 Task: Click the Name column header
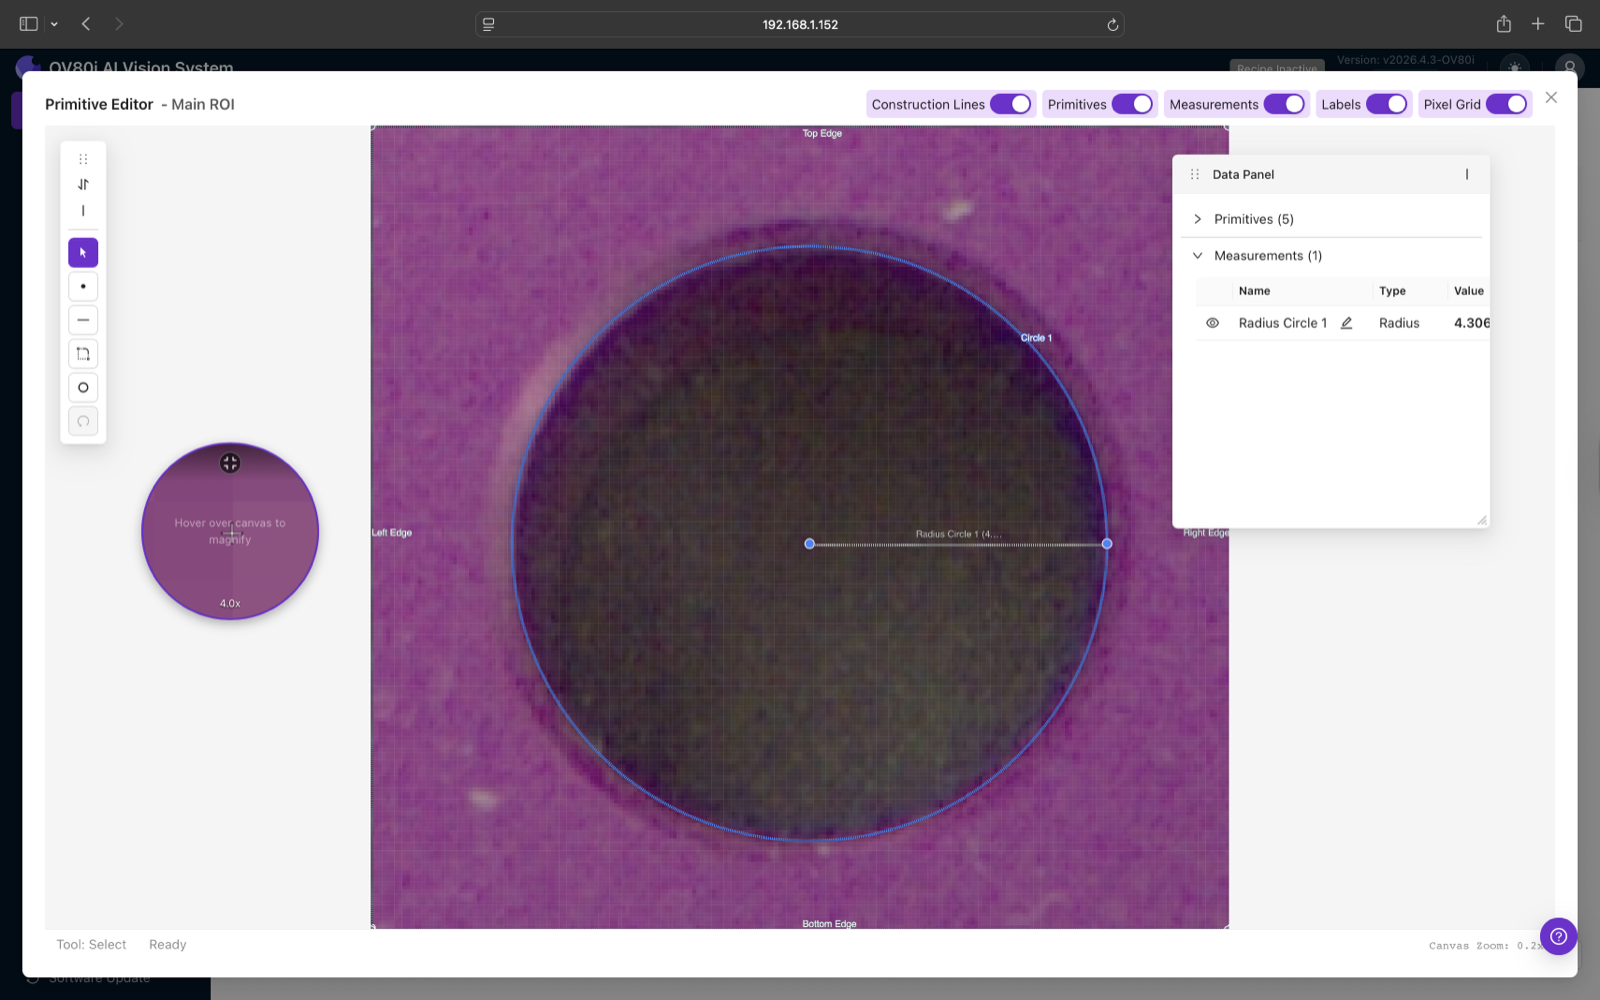click(1254, 291)
